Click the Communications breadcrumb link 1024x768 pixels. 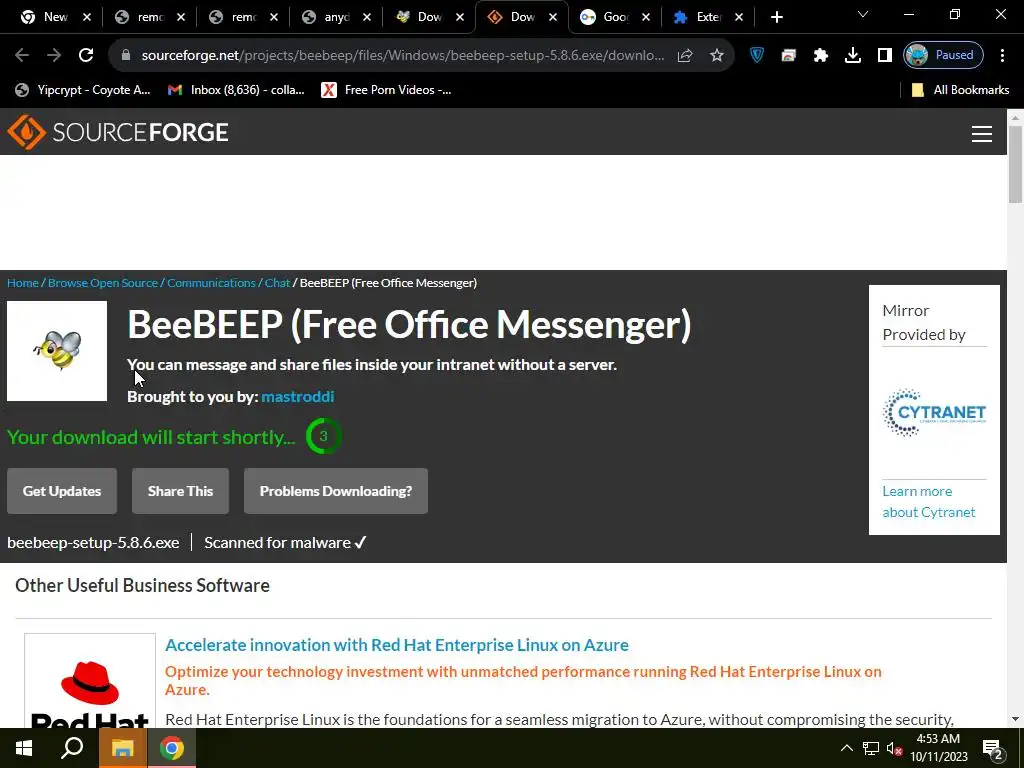pyautogui.click(x=211, y=283)
